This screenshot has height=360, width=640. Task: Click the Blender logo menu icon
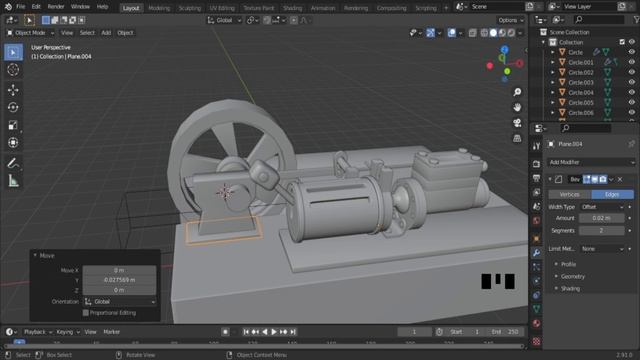point(8,7)
